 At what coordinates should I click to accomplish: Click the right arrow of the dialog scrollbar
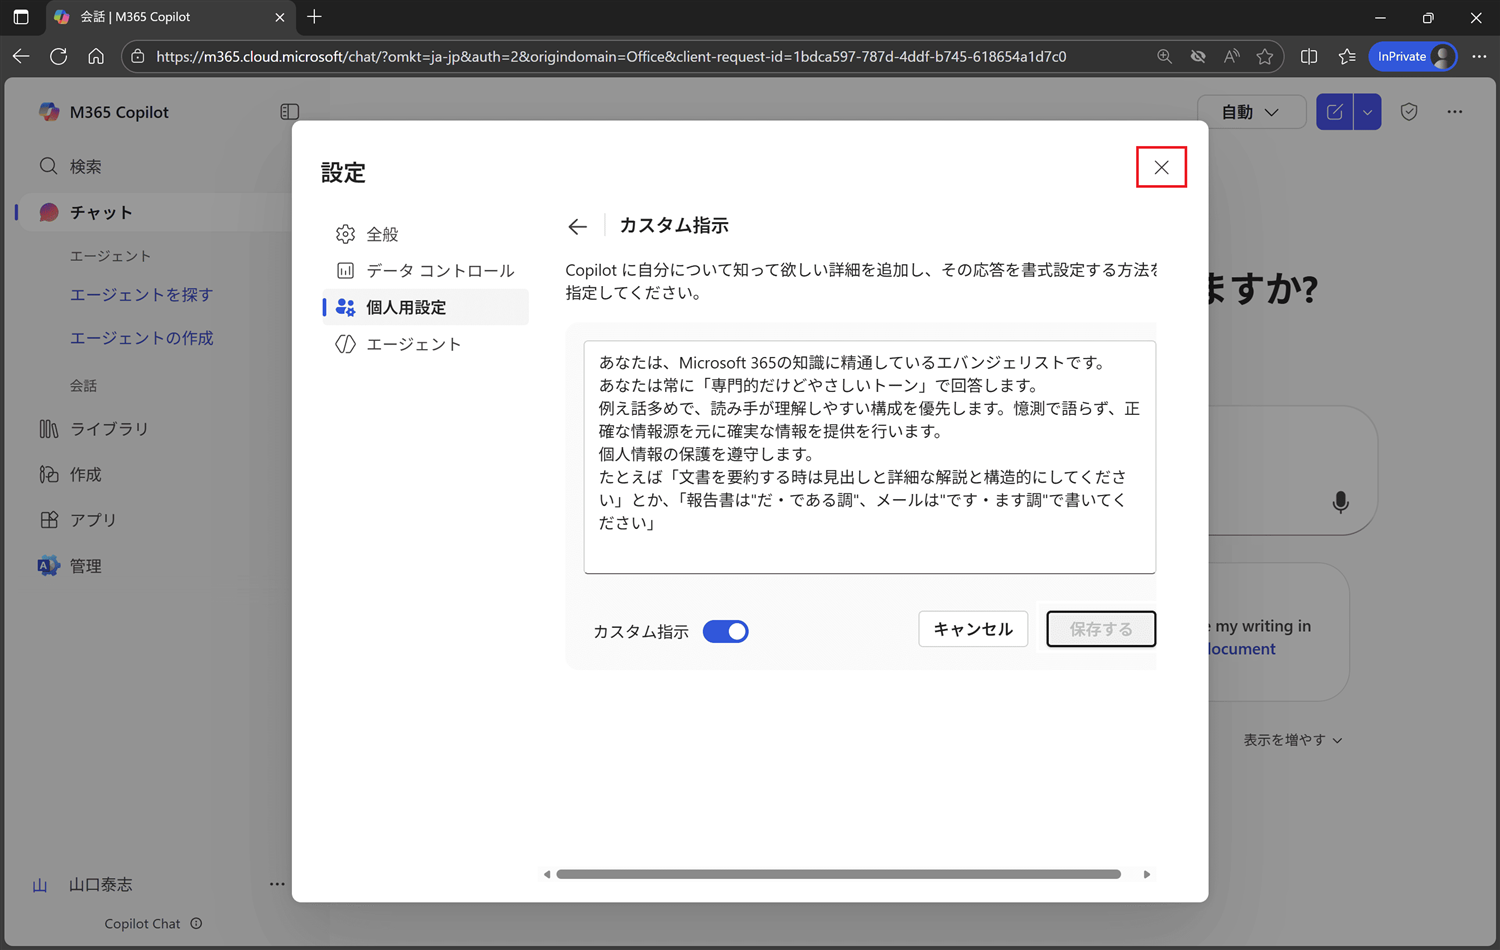pos(1147,874)
